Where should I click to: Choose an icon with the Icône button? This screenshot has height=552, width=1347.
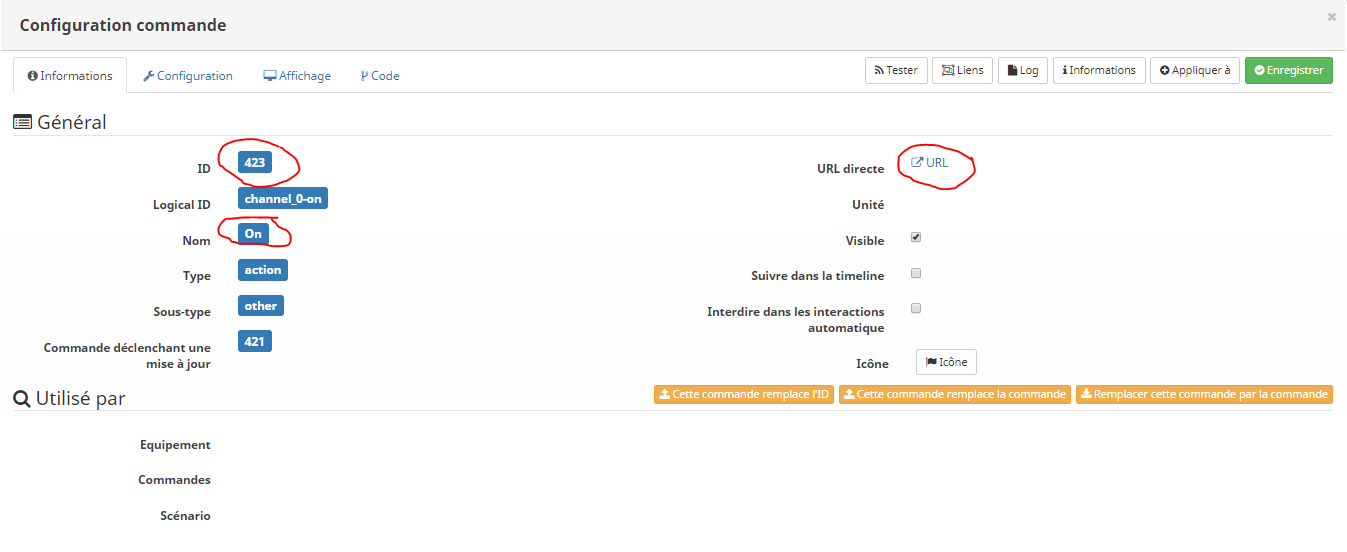click(x=946, y=362)
